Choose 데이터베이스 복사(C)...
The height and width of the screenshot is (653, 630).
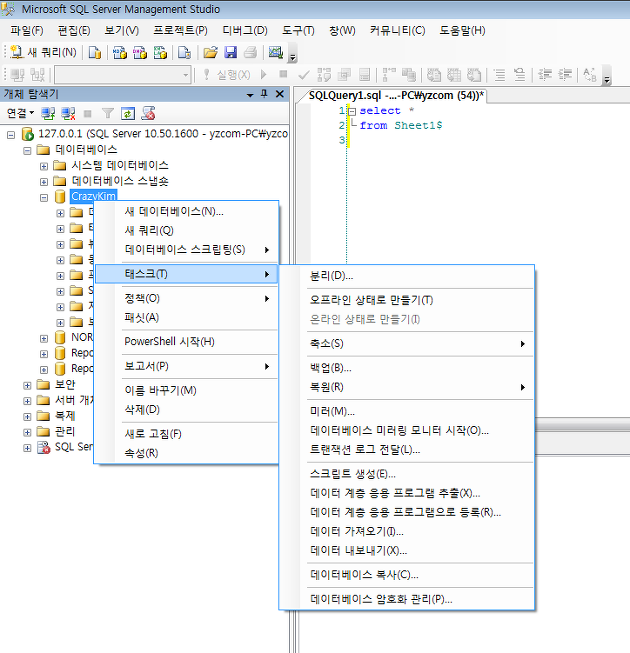(x=406, y=575)
